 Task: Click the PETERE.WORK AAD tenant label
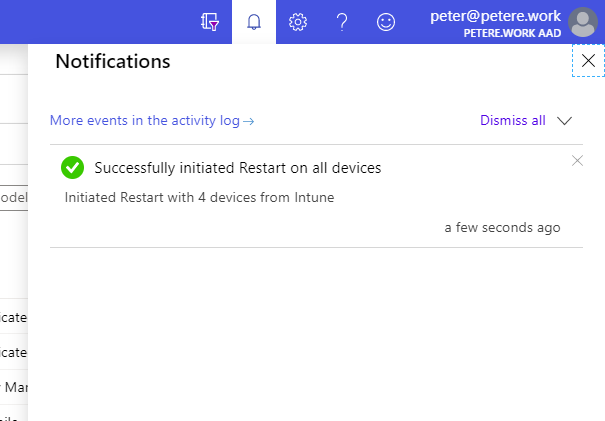point(512,33)
